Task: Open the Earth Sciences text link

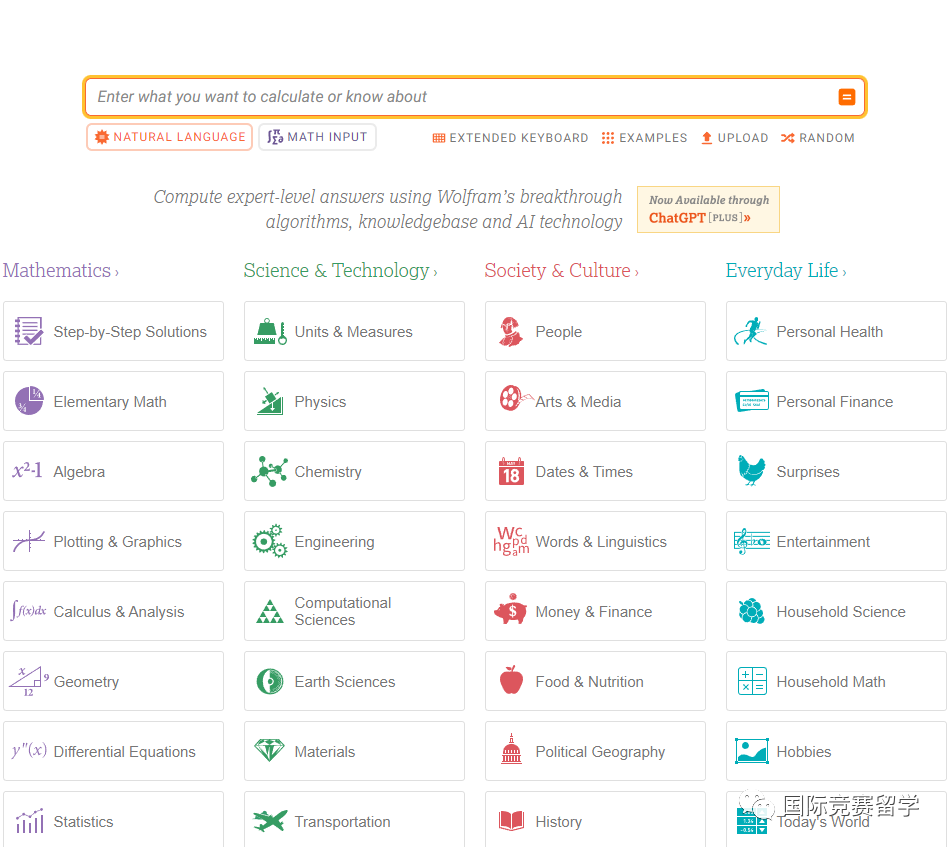Action: 345,682
